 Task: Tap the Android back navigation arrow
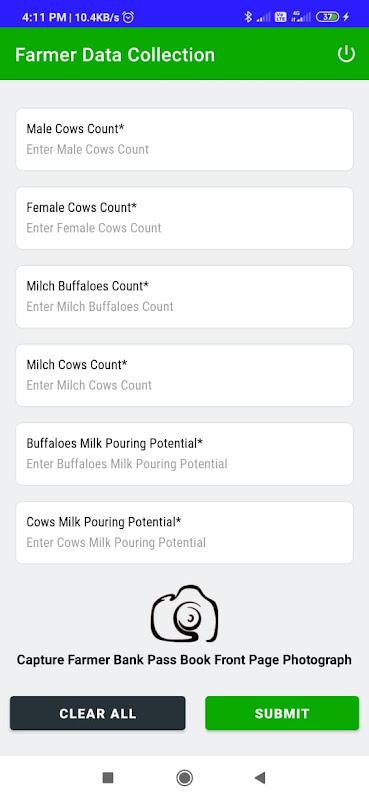[260, 778]
